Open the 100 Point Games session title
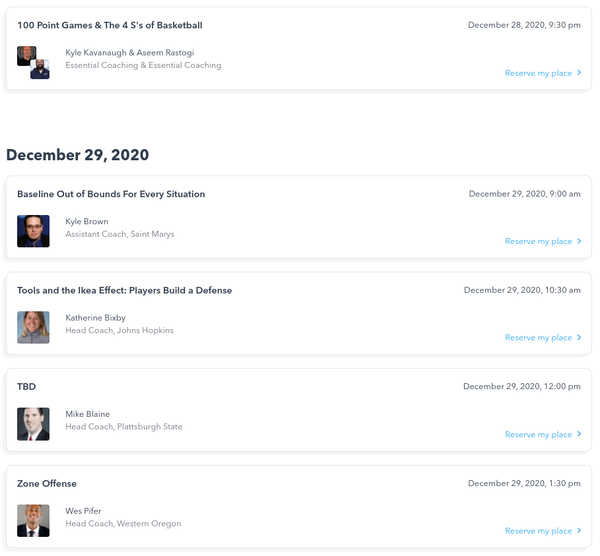 tap(109, 25)
